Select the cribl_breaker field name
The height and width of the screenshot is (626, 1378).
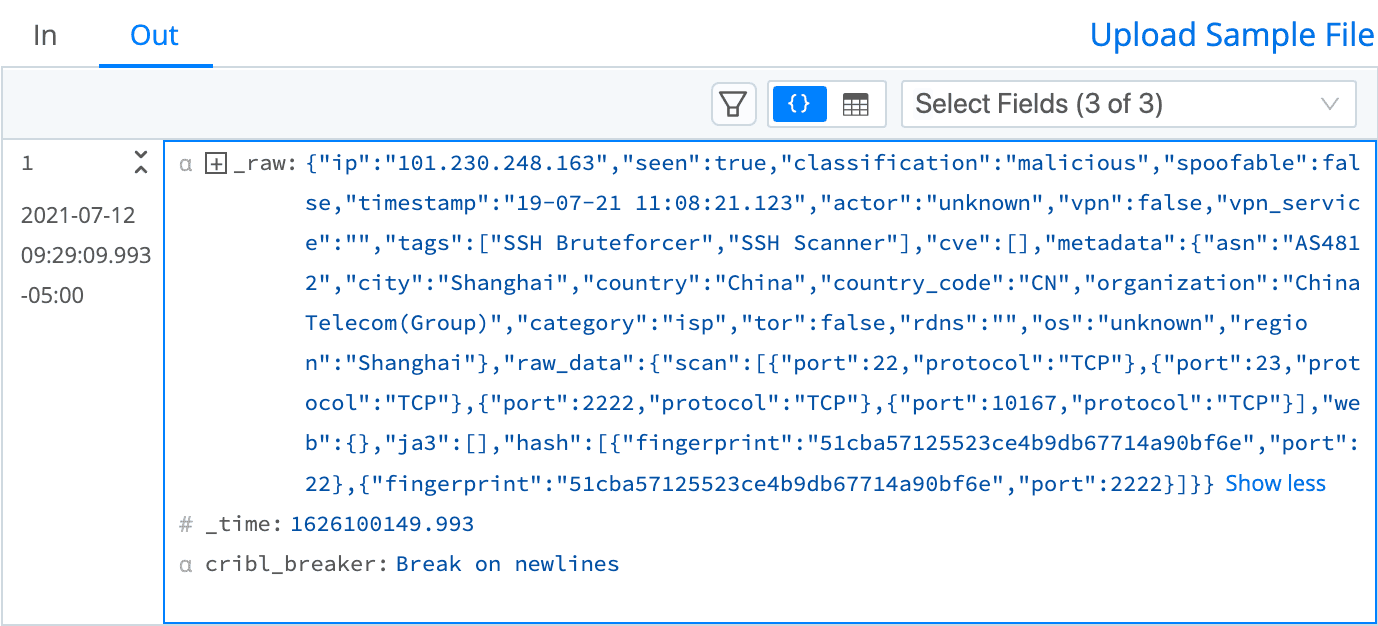point(296,564)
